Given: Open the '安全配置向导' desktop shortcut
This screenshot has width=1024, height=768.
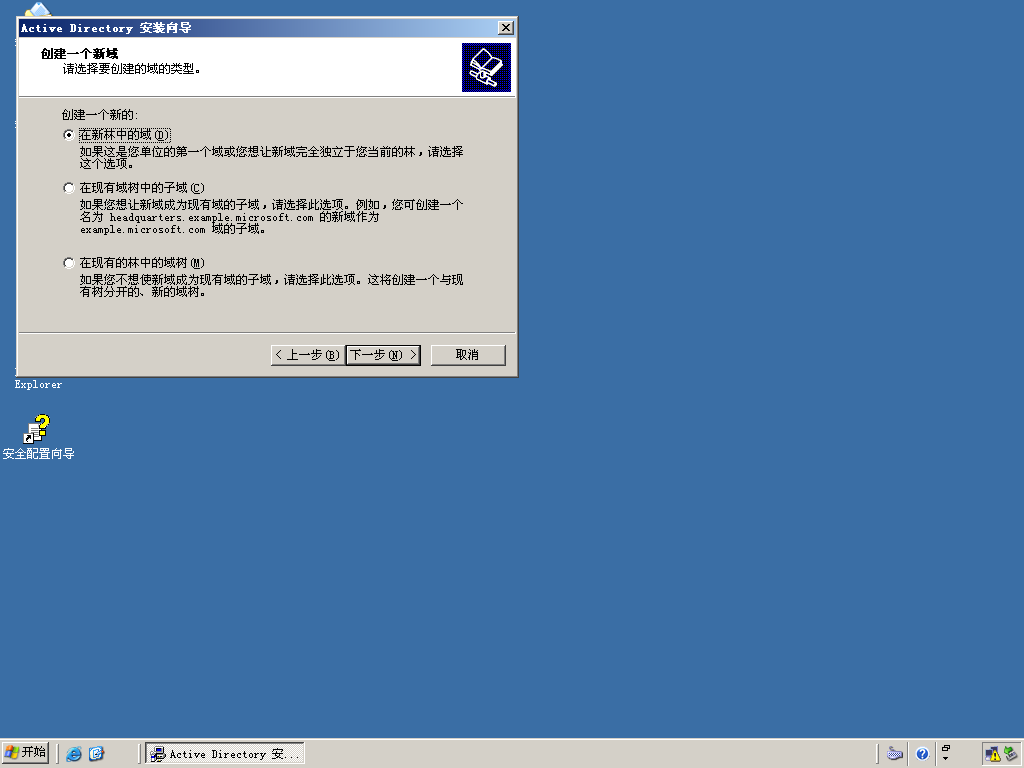Looking at the screenshot, I should 38,437.
